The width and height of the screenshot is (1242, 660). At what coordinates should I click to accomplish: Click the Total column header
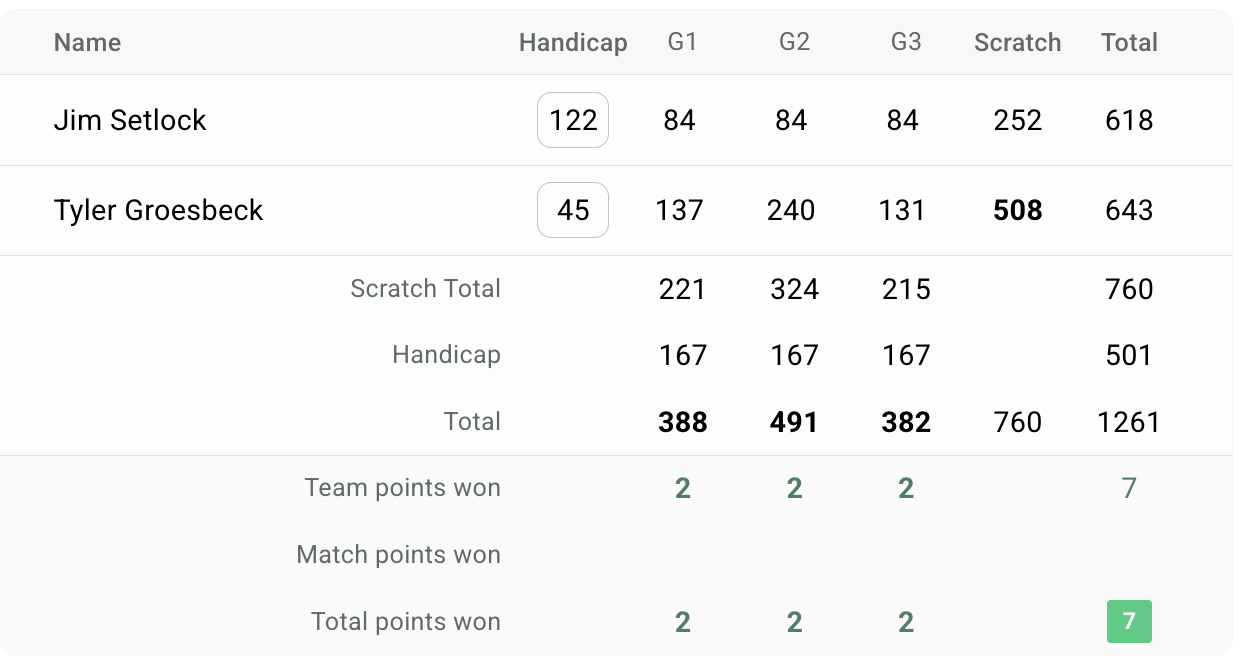1129,42
